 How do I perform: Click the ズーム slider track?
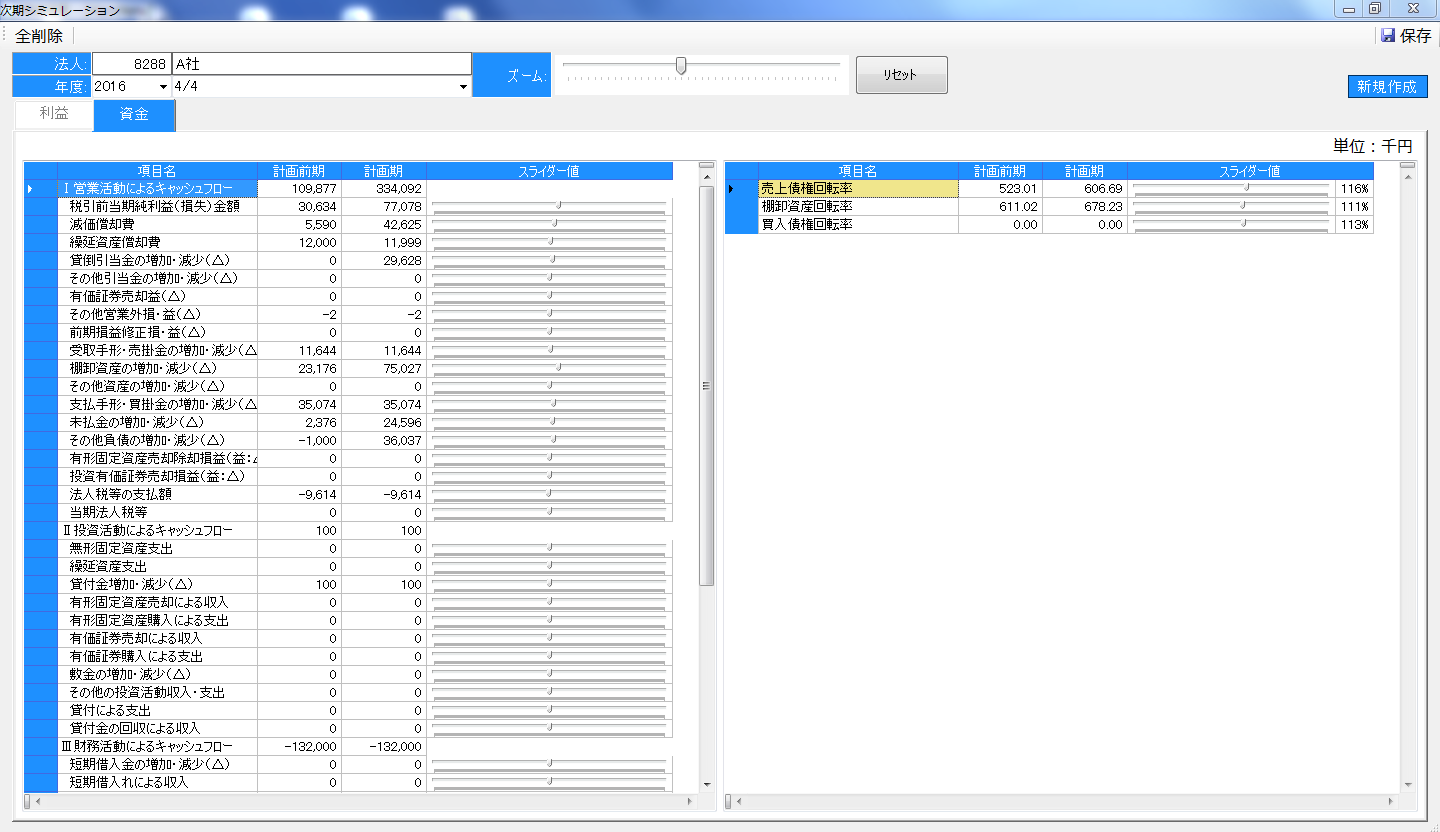tap(700, 66)
